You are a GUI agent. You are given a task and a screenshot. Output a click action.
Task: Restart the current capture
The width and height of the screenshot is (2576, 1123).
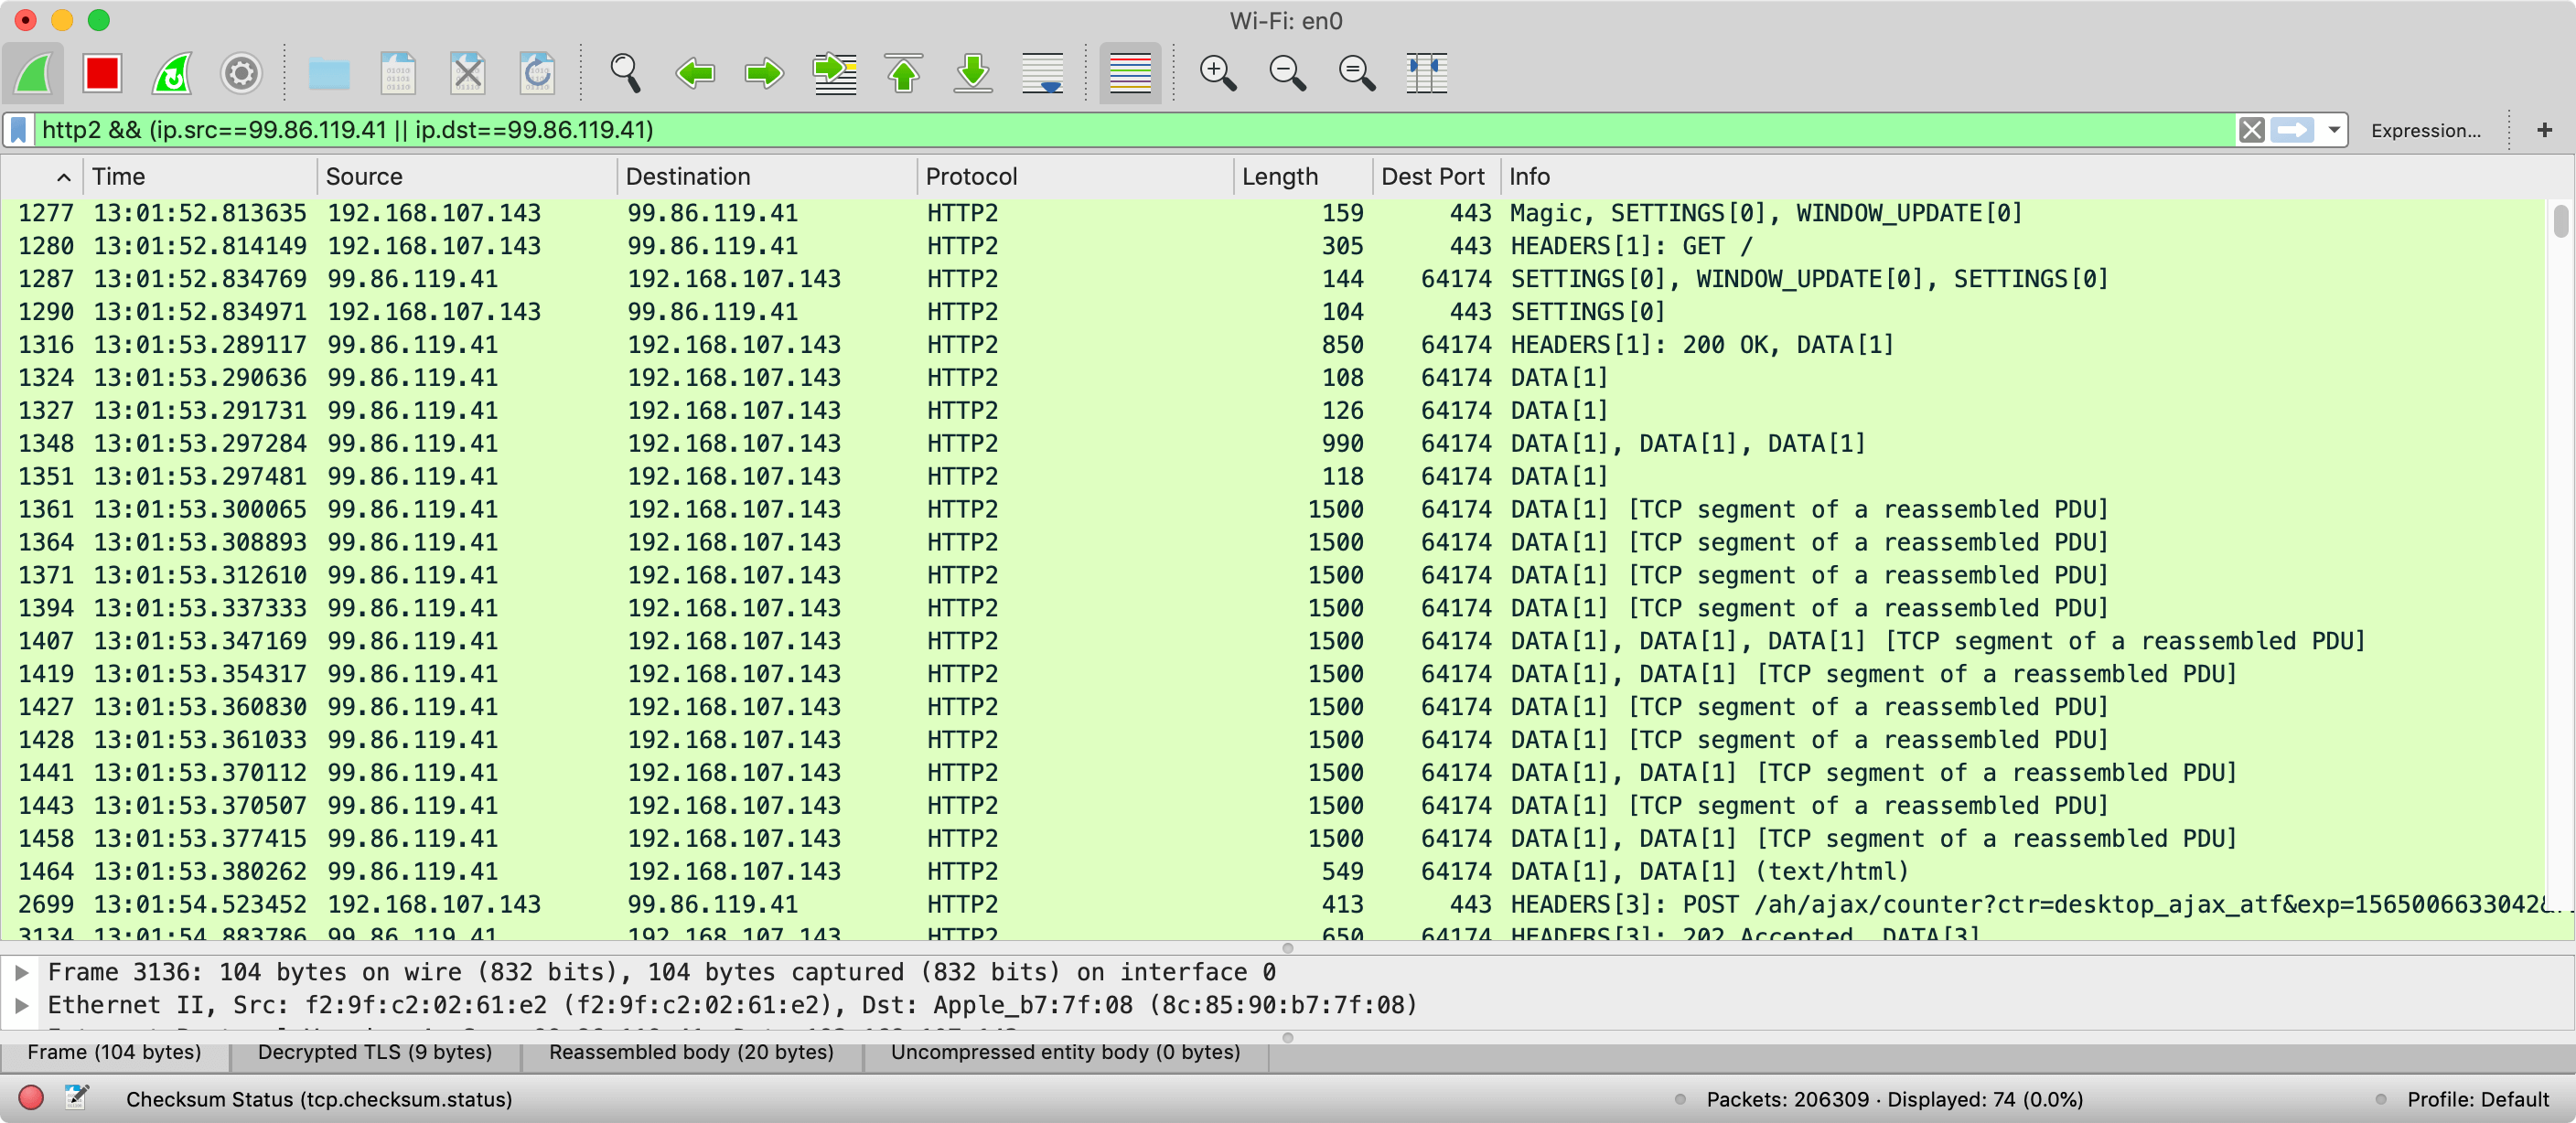172,73
